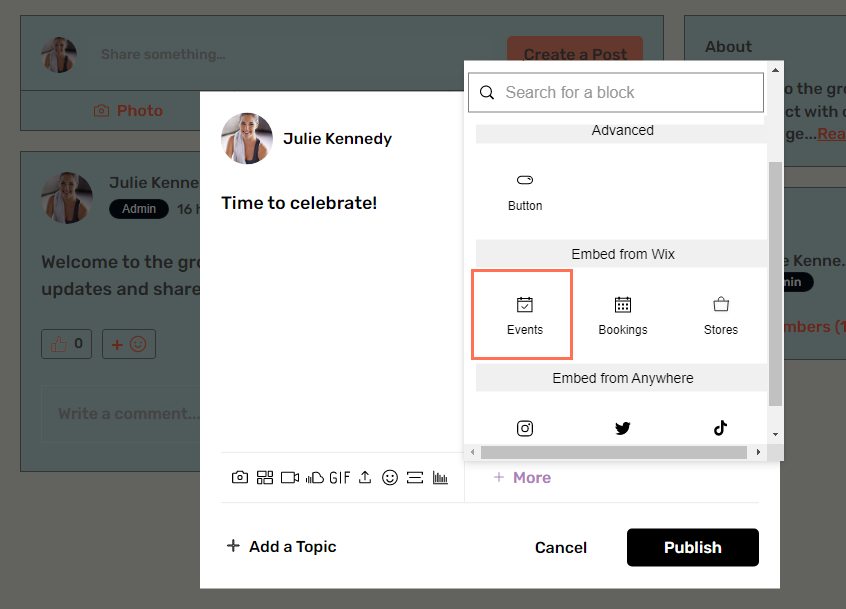Add a photo using the camera icon
The image size is (846, 609).
[x=240, y=477]
